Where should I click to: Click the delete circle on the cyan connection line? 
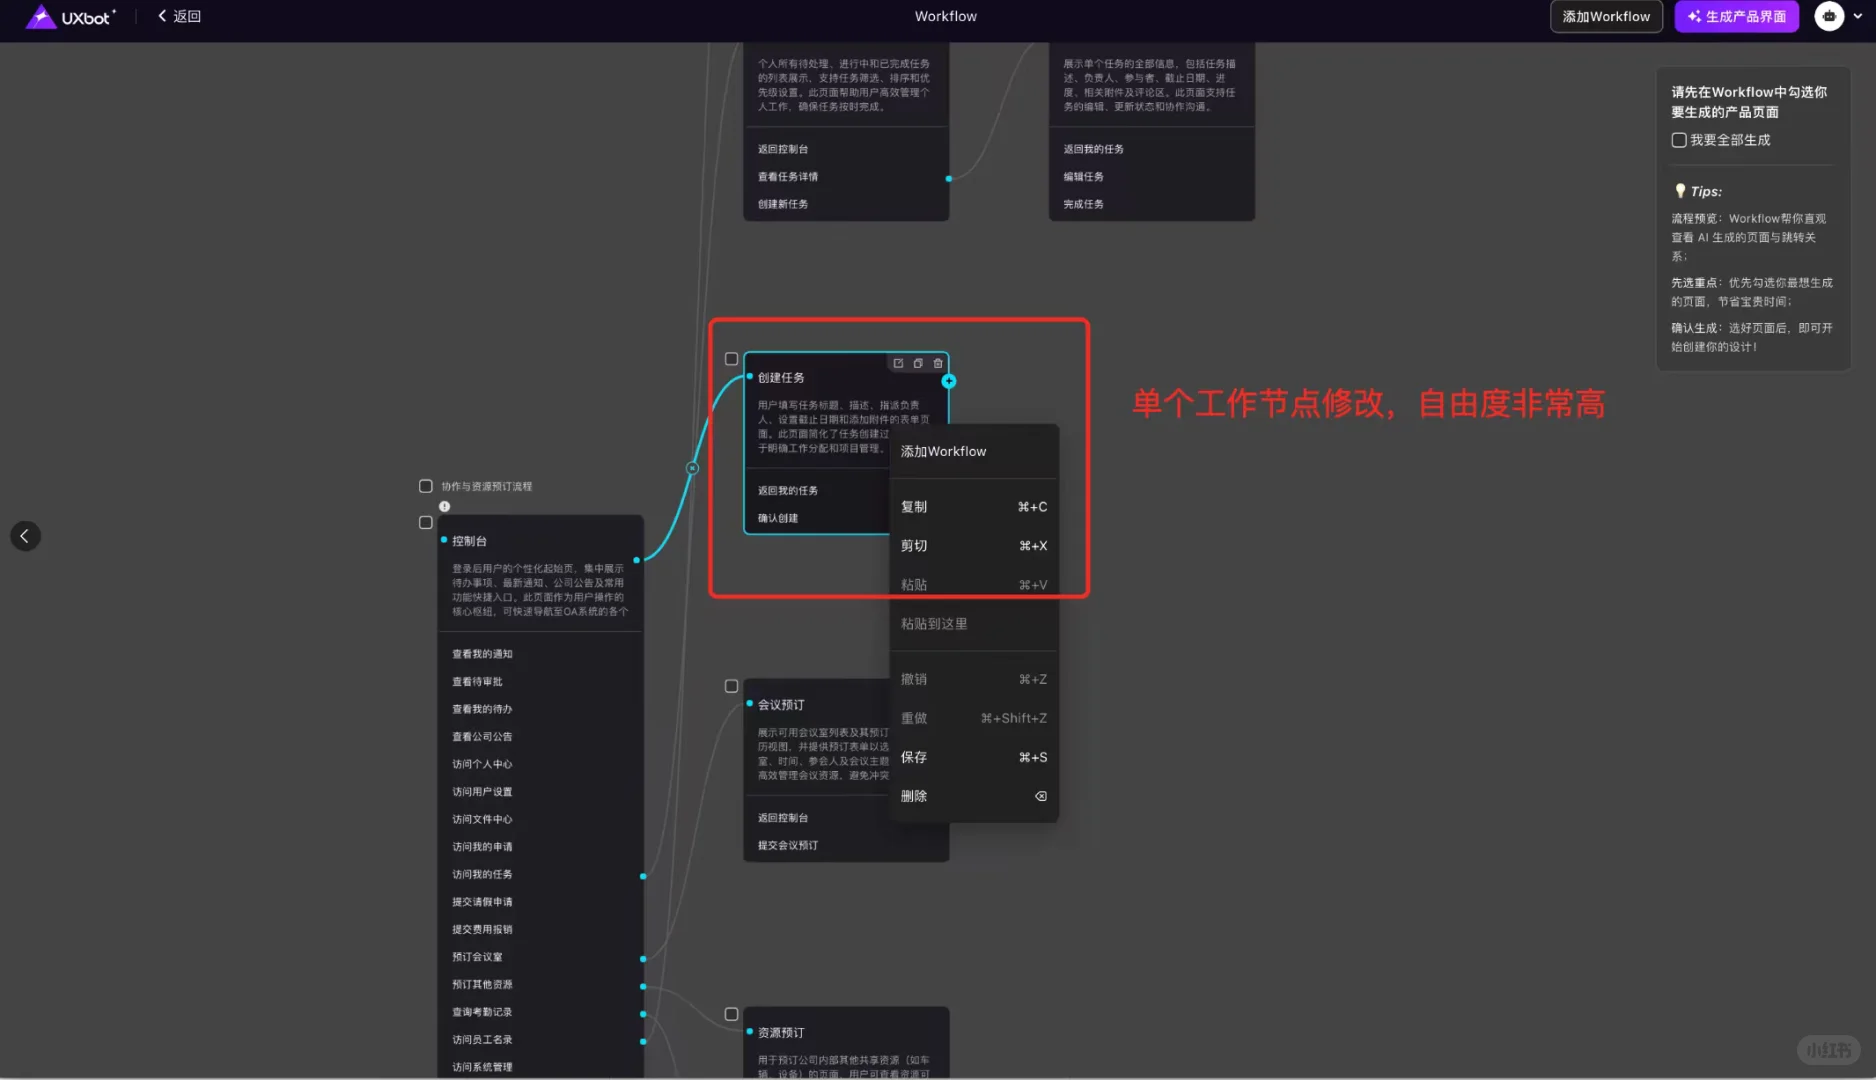[692, 468]
